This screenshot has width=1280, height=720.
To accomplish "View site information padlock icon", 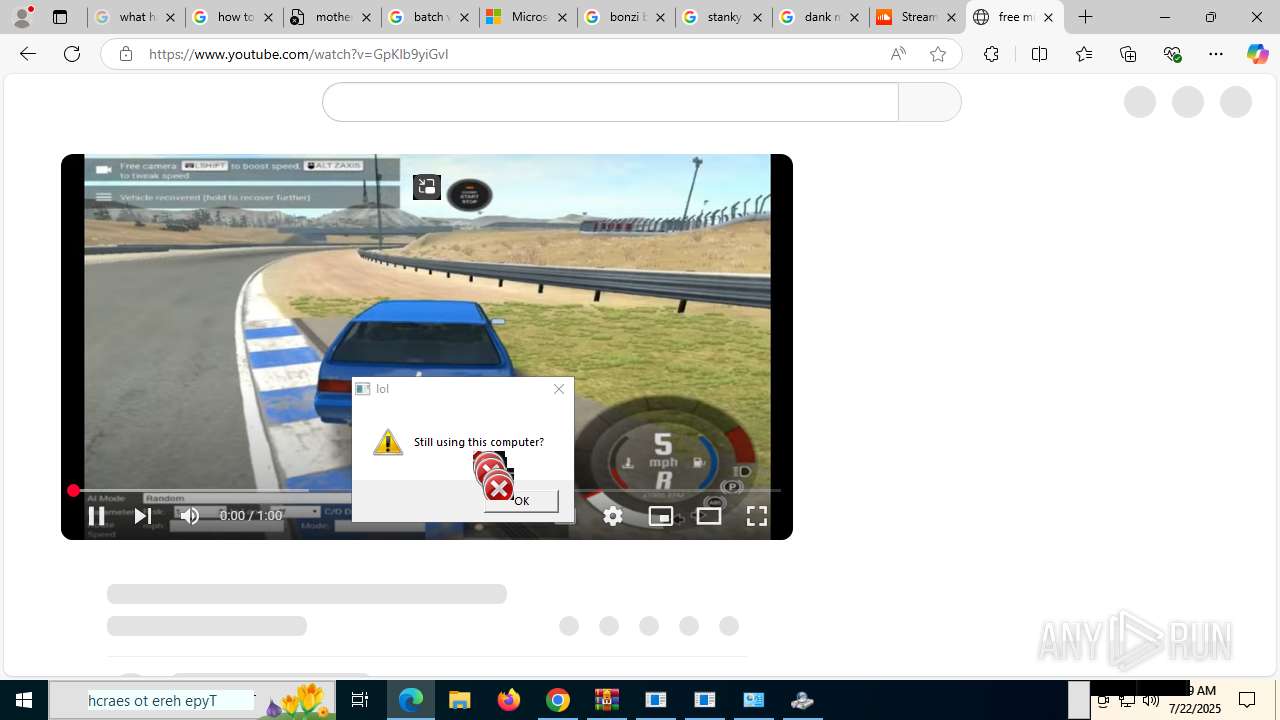I will coord(125,54).
